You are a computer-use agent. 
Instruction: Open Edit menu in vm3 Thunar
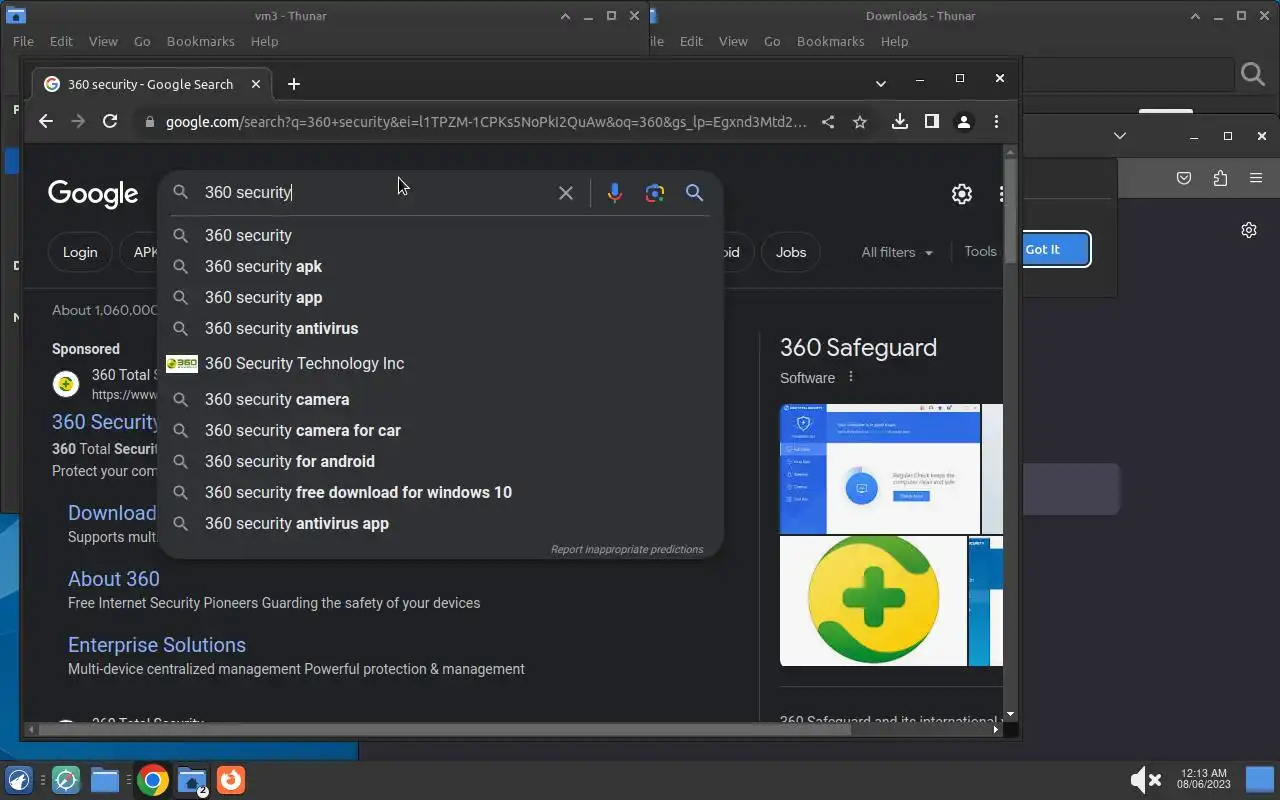[61, 41]
